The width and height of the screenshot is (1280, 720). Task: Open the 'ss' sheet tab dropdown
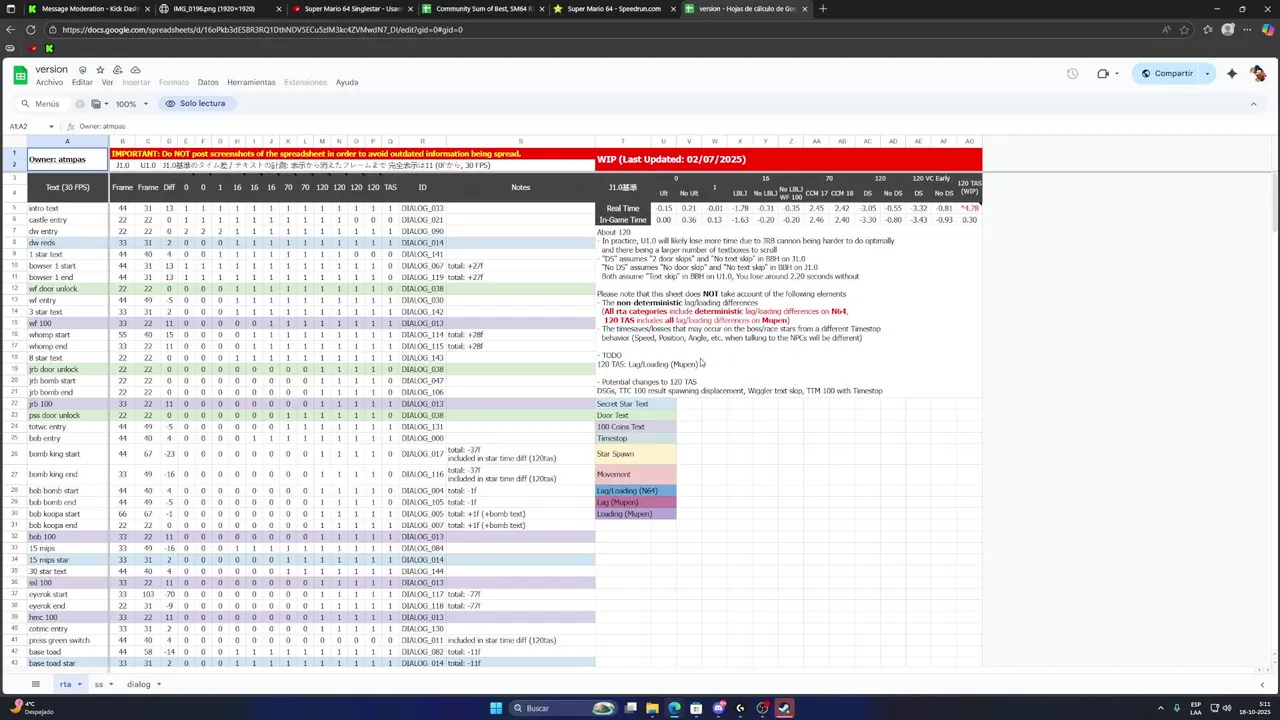110,685
